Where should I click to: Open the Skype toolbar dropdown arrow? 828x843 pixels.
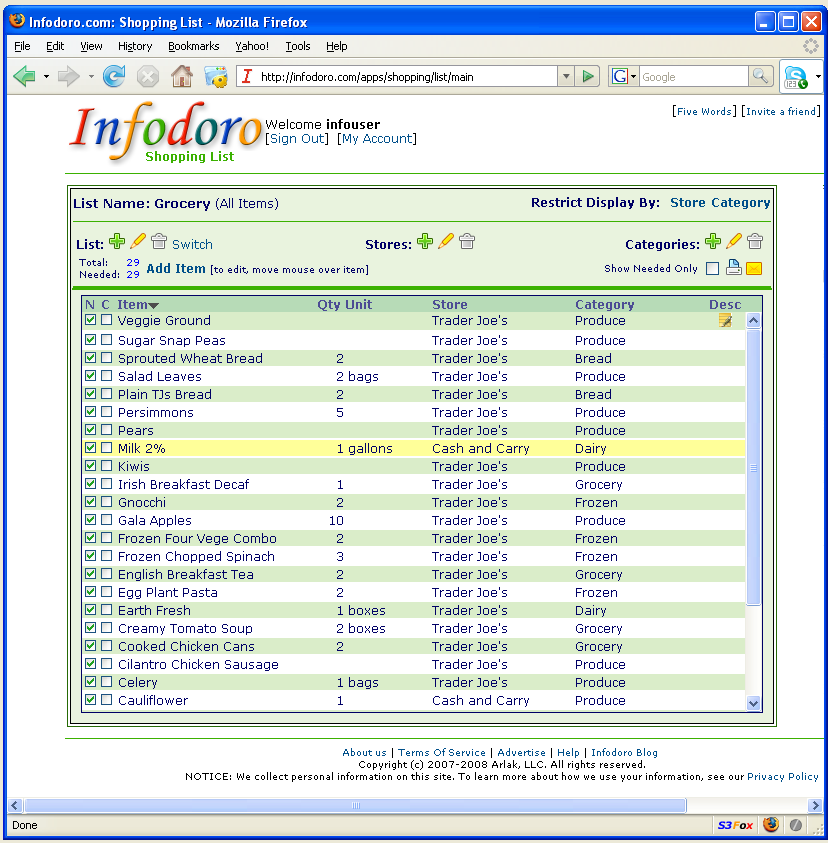818,76
